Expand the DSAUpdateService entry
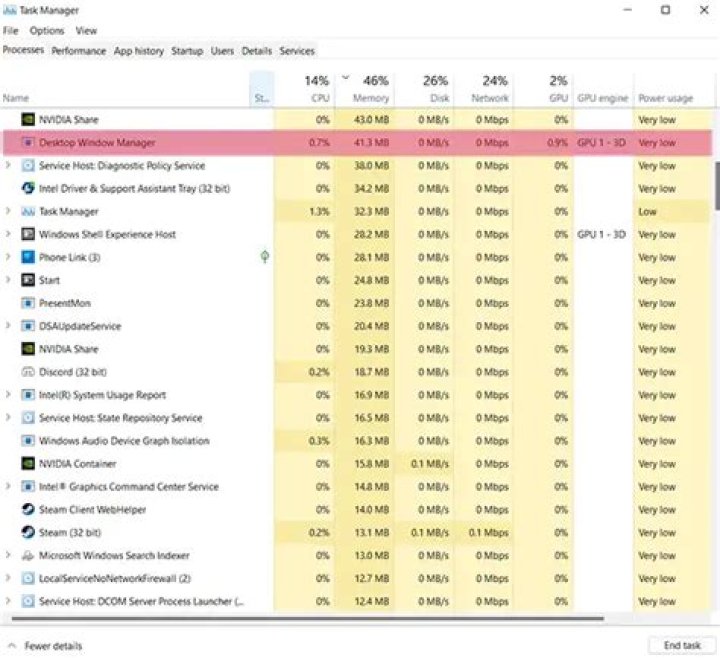The image size is (720, 658). 9,326
